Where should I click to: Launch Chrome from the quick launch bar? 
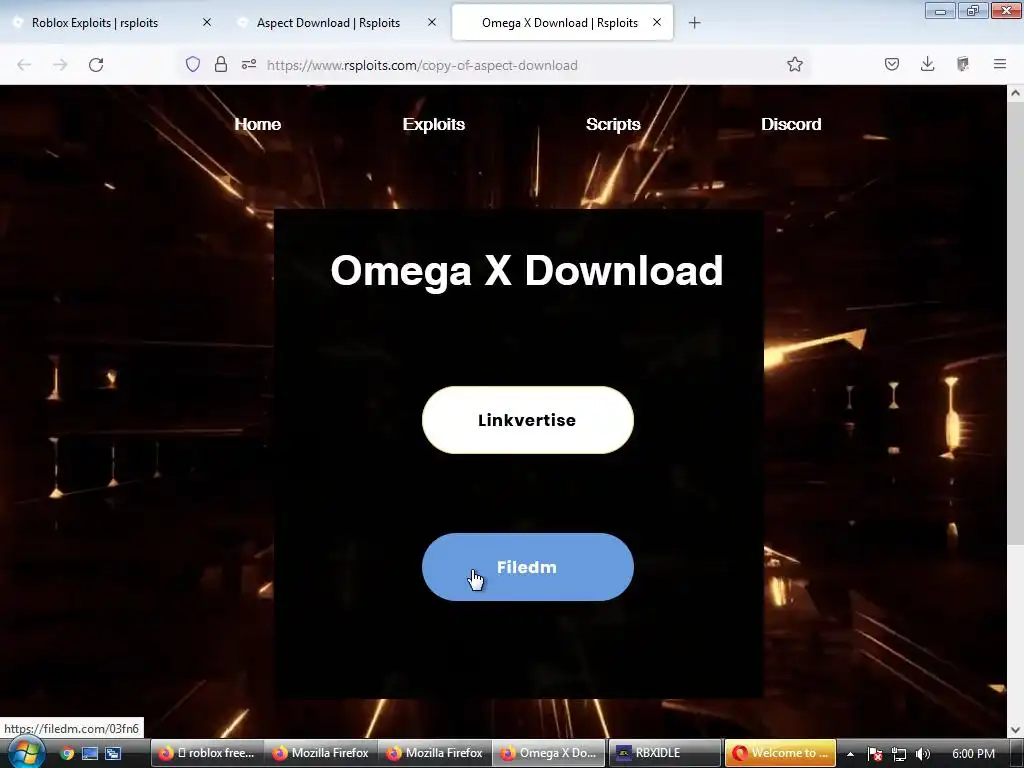tap(67, 753)
